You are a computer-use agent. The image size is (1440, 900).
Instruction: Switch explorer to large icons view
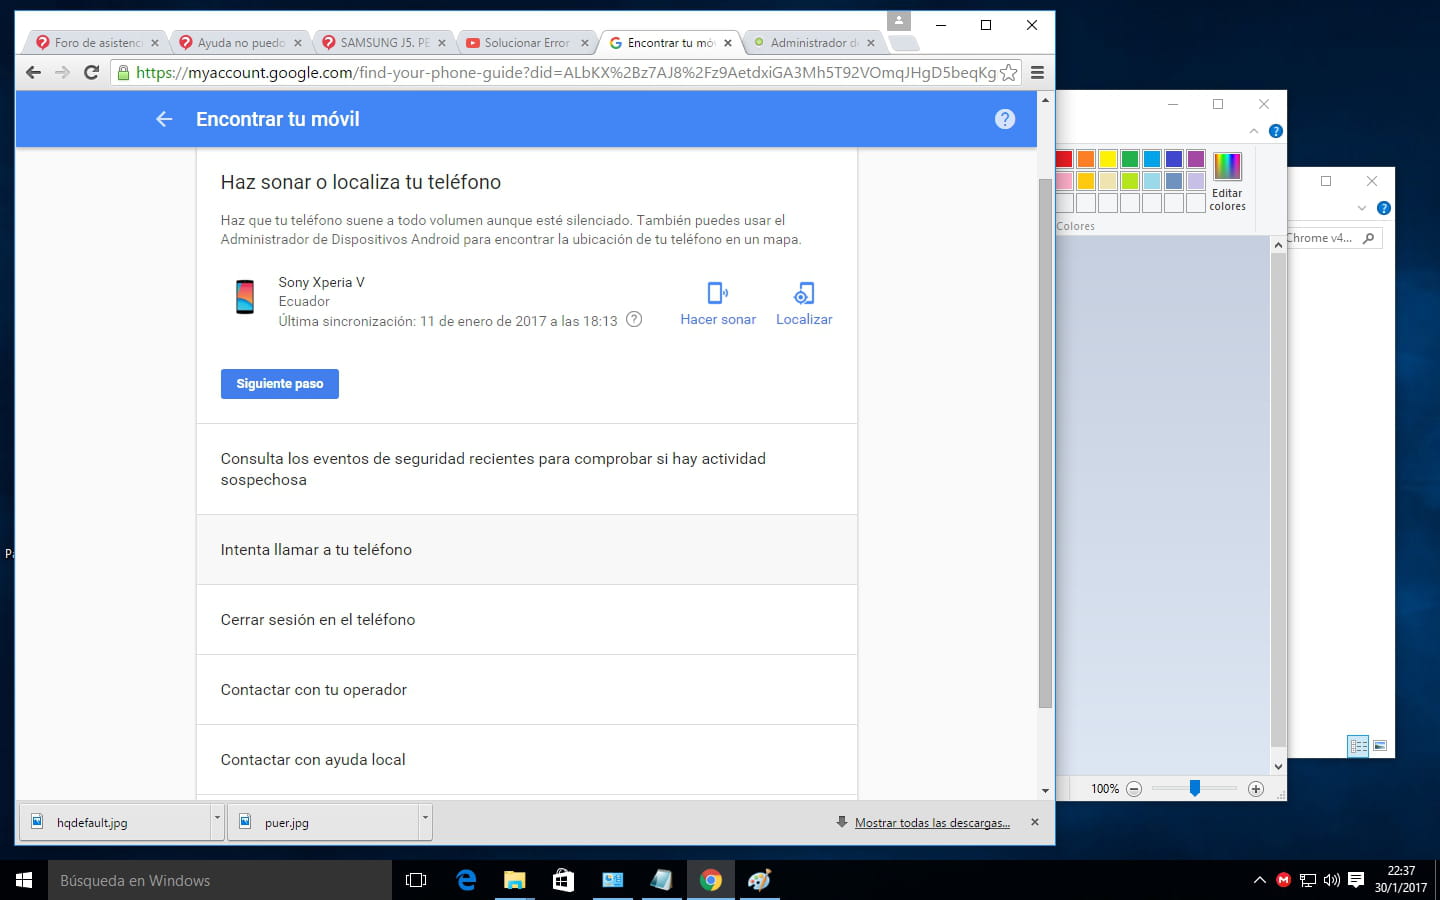(1380, 746)
